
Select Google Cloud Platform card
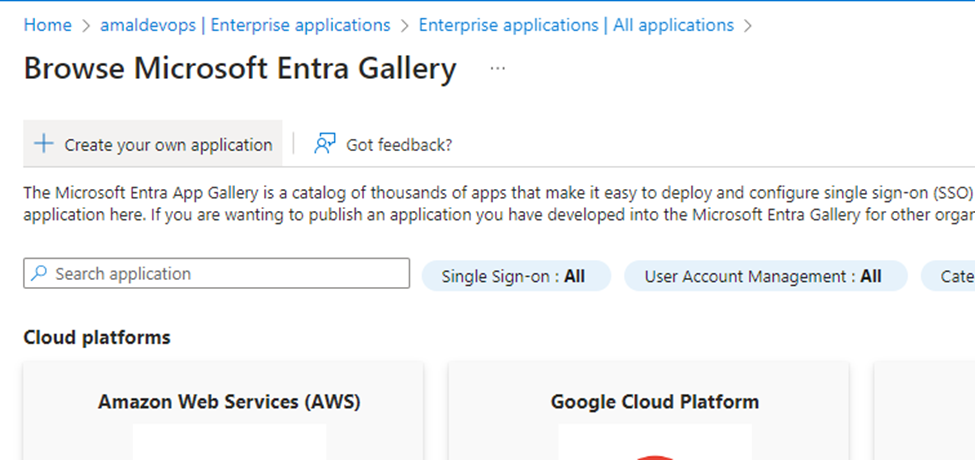[x=649, y=412]
